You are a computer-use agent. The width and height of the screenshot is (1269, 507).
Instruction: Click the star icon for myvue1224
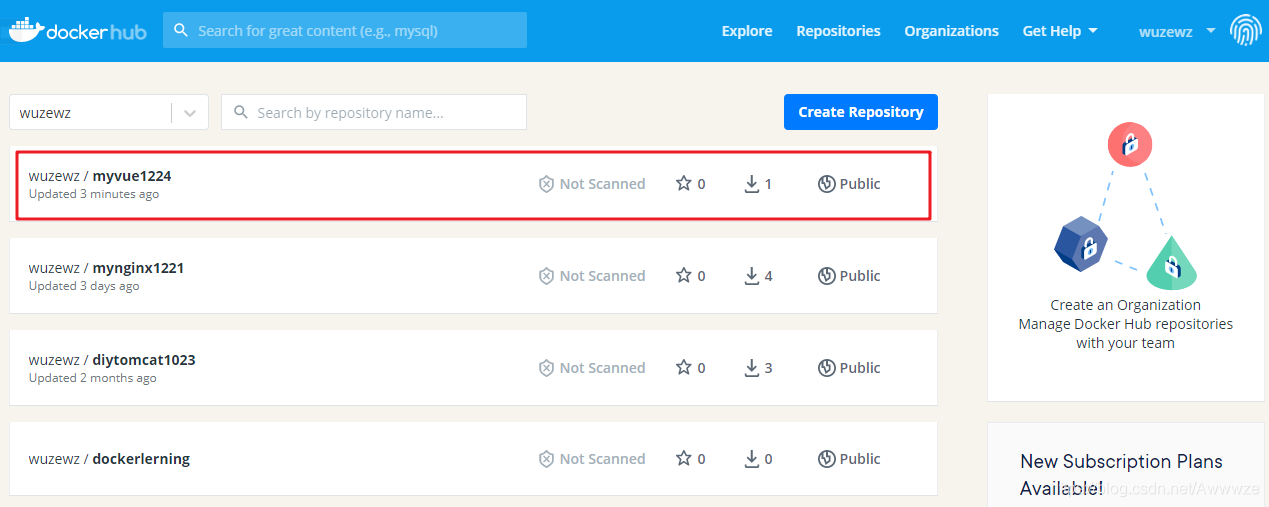tap(684, 183)
